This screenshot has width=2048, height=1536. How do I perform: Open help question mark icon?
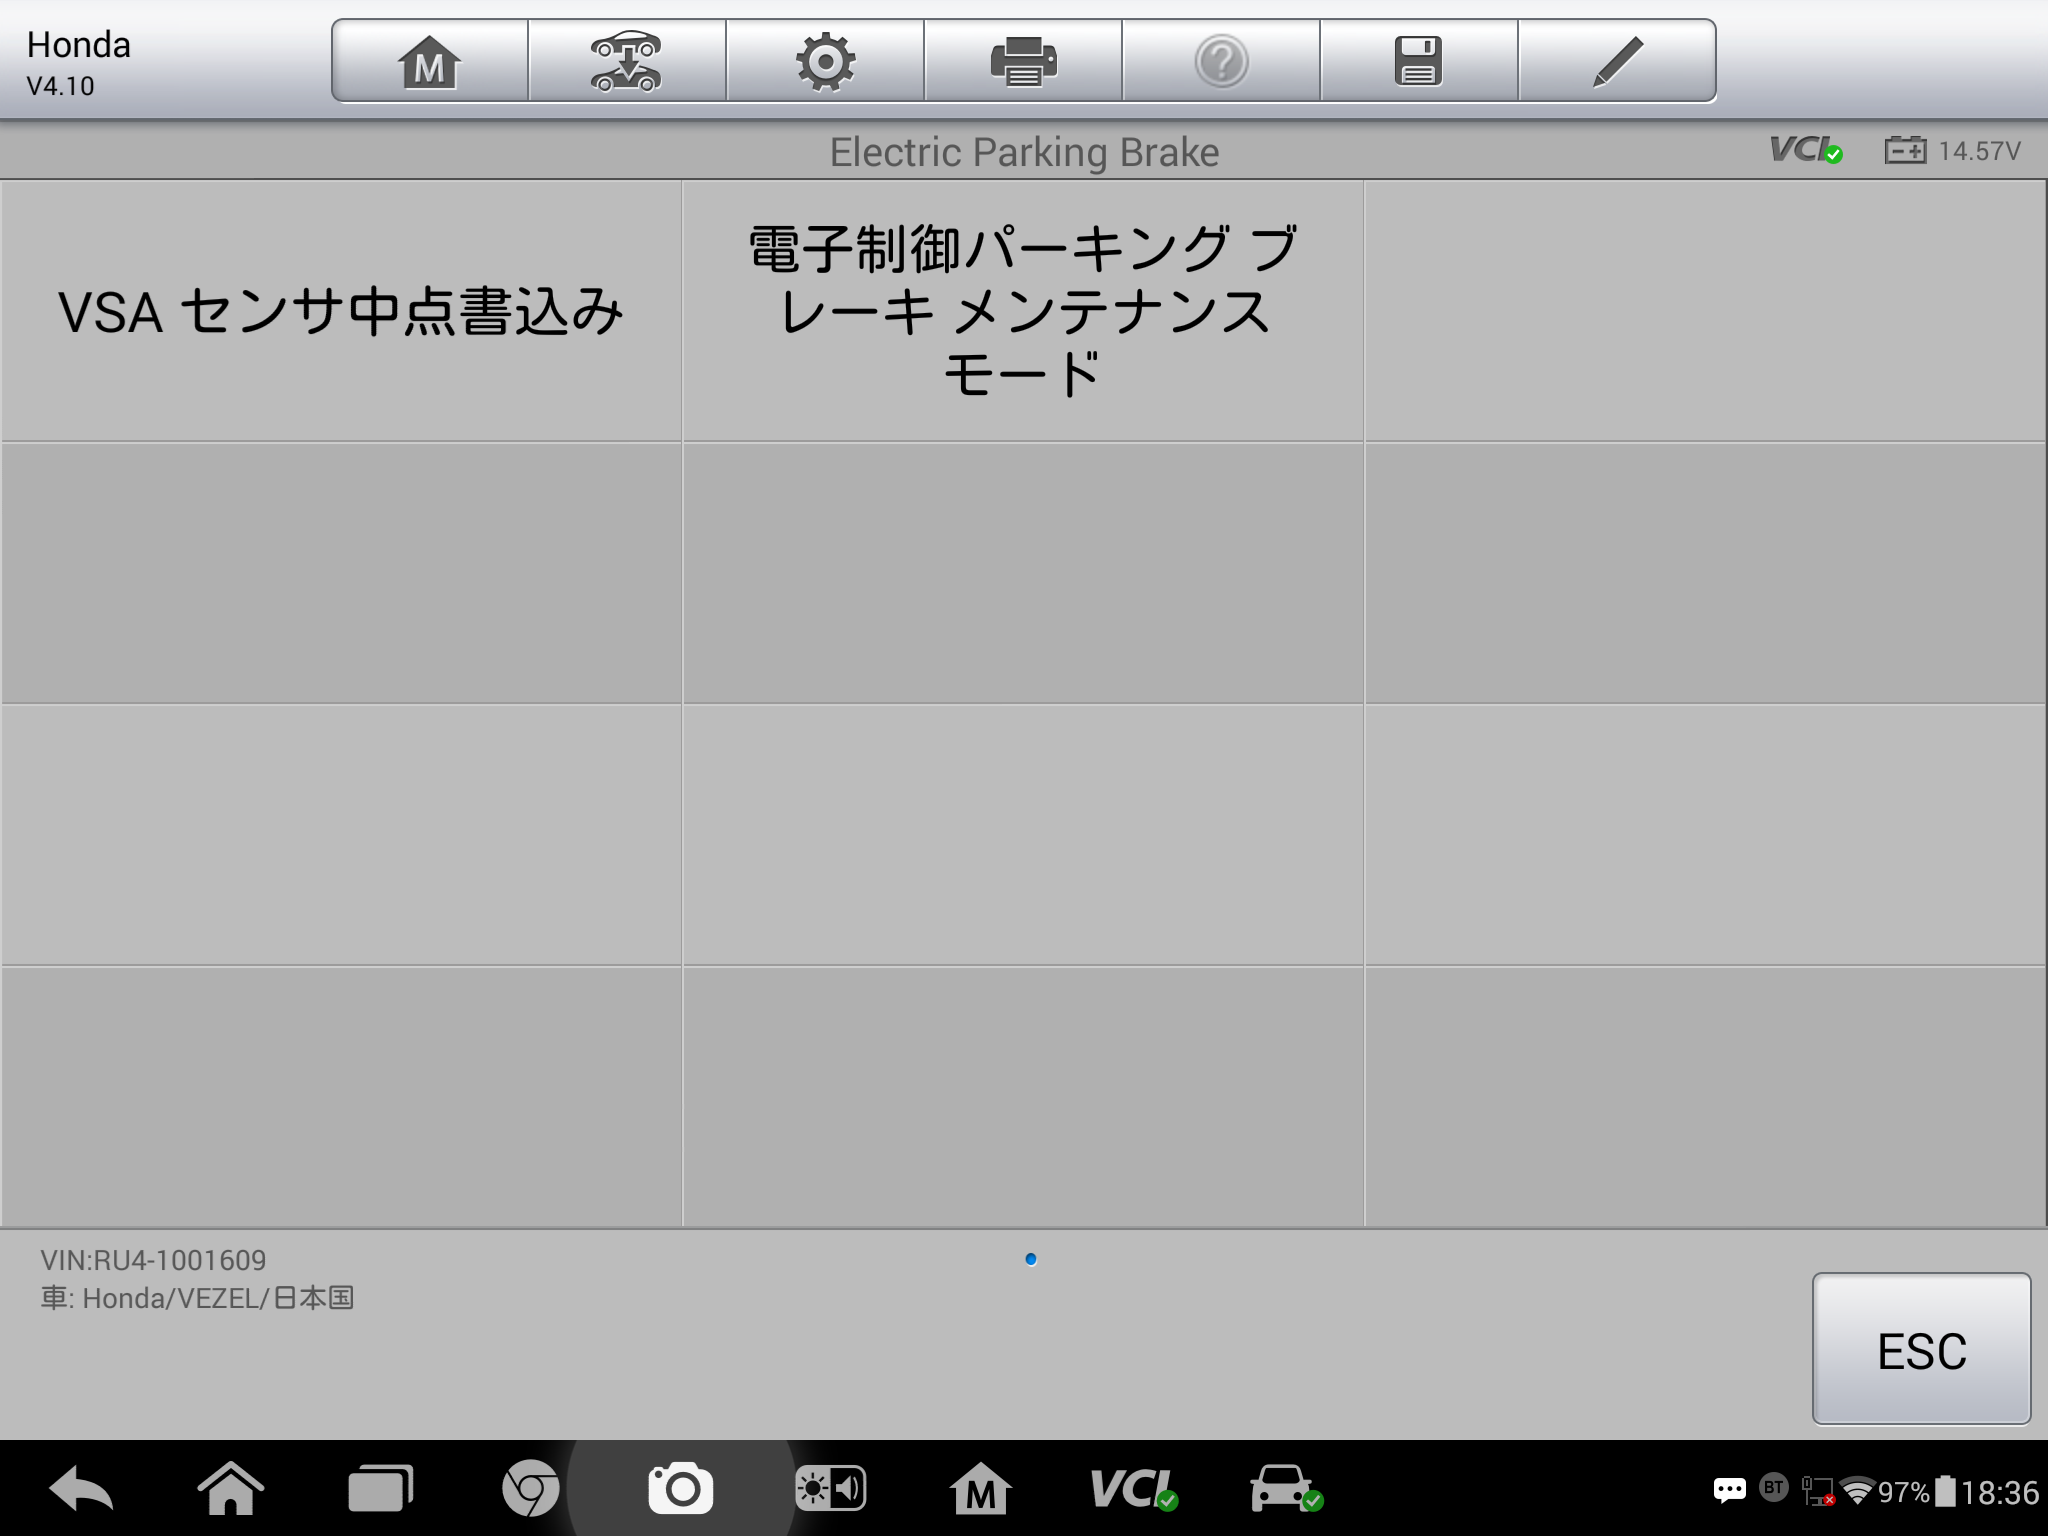pos(1221,61)
